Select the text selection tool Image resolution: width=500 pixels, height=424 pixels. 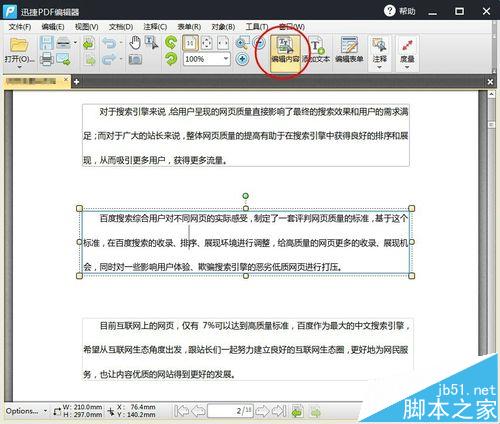[x=152, y=43]
